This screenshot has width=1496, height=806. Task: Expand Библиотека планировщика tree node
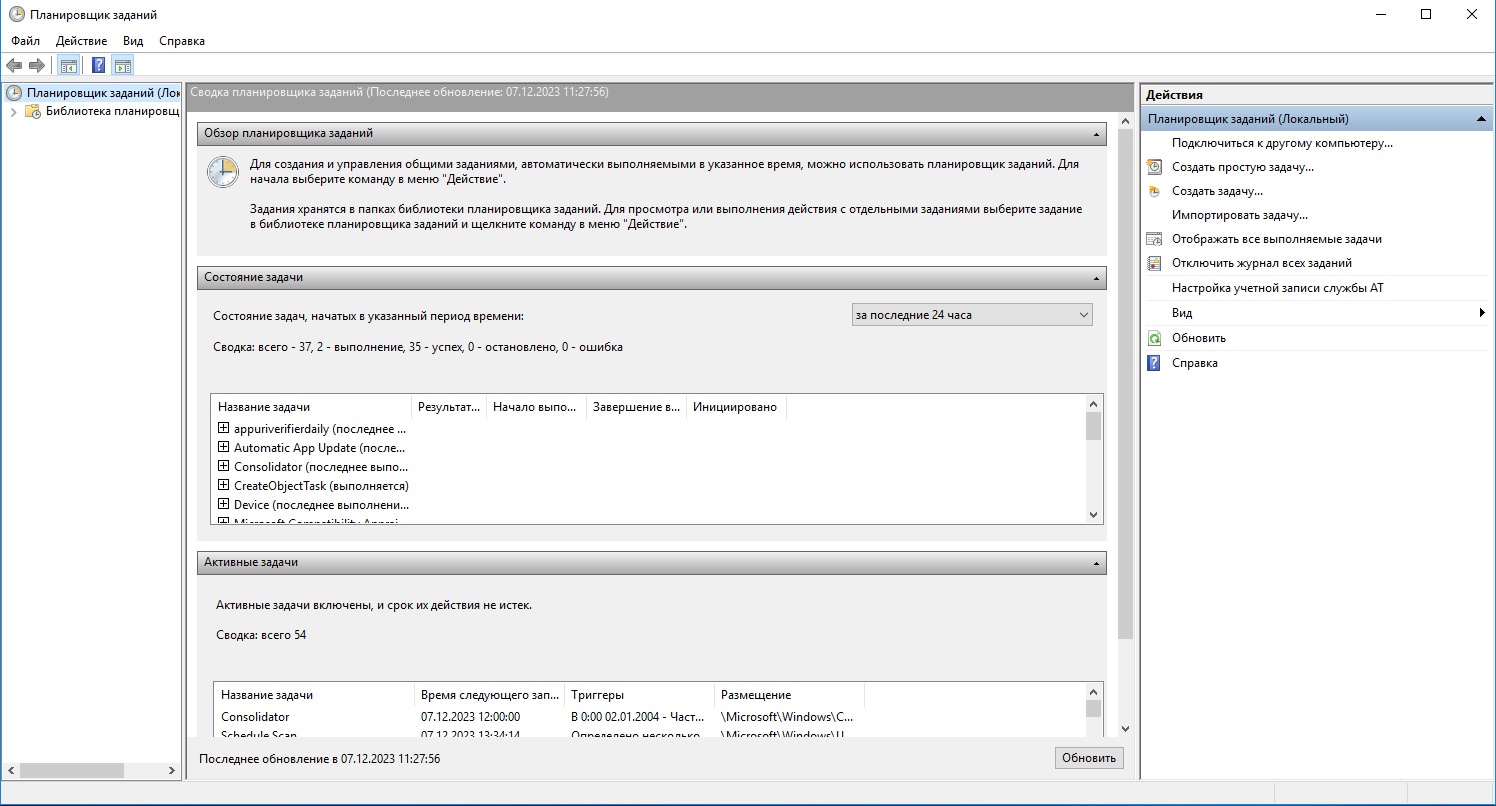14,111
